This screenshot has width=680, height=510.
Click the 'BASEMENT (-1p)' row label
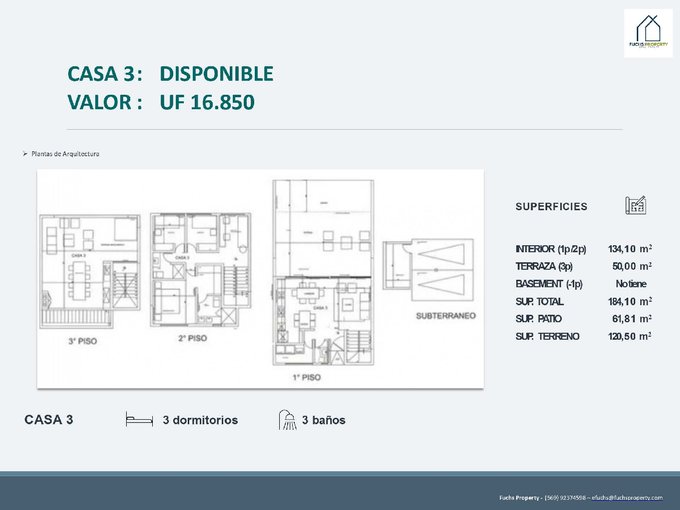[549, 284]
